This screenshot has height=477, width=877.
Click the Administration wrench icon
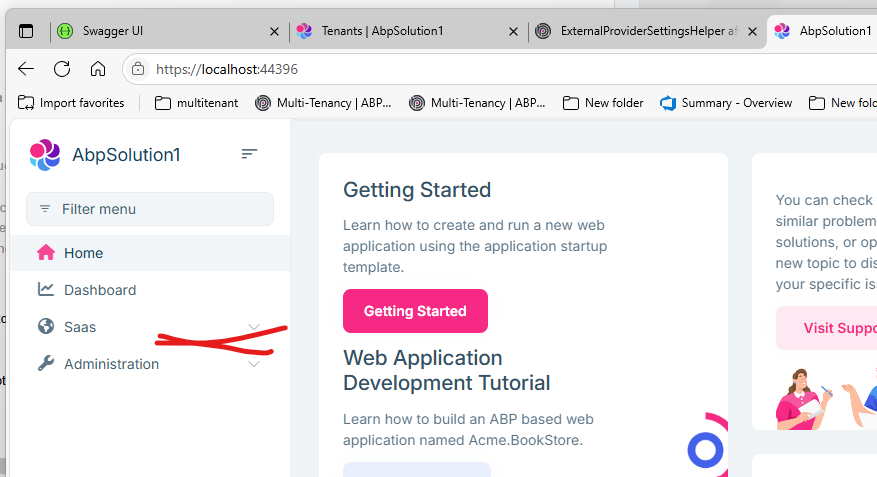(46, 363)
